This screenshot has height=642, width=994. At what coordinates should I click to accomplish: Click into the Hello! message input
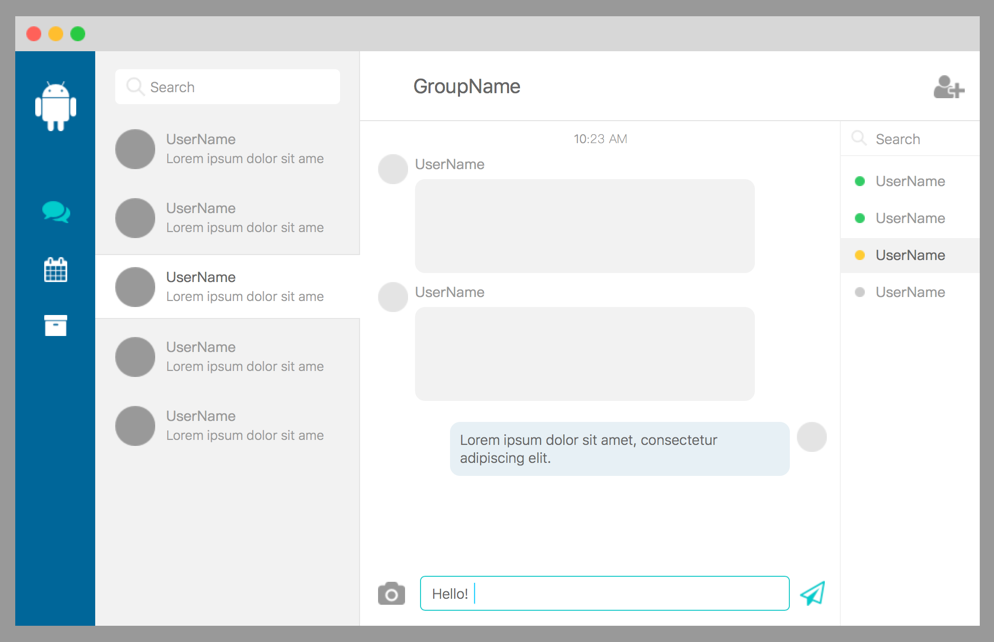pyautogui.click(x=605, y=593)
